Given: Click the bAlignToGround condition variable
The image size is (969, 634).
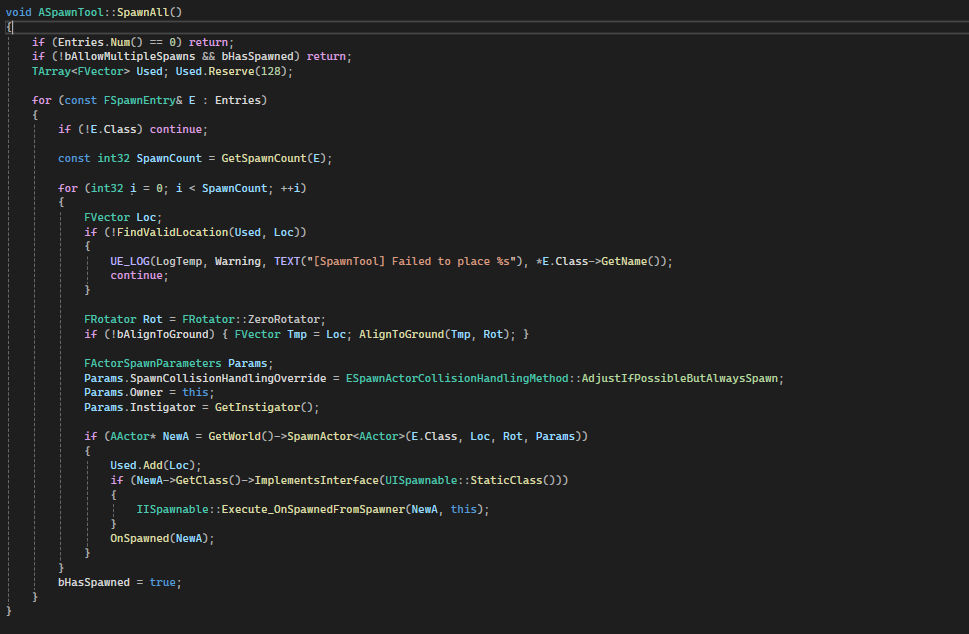Looking at the screenshot, I should (x=163, y=334).
